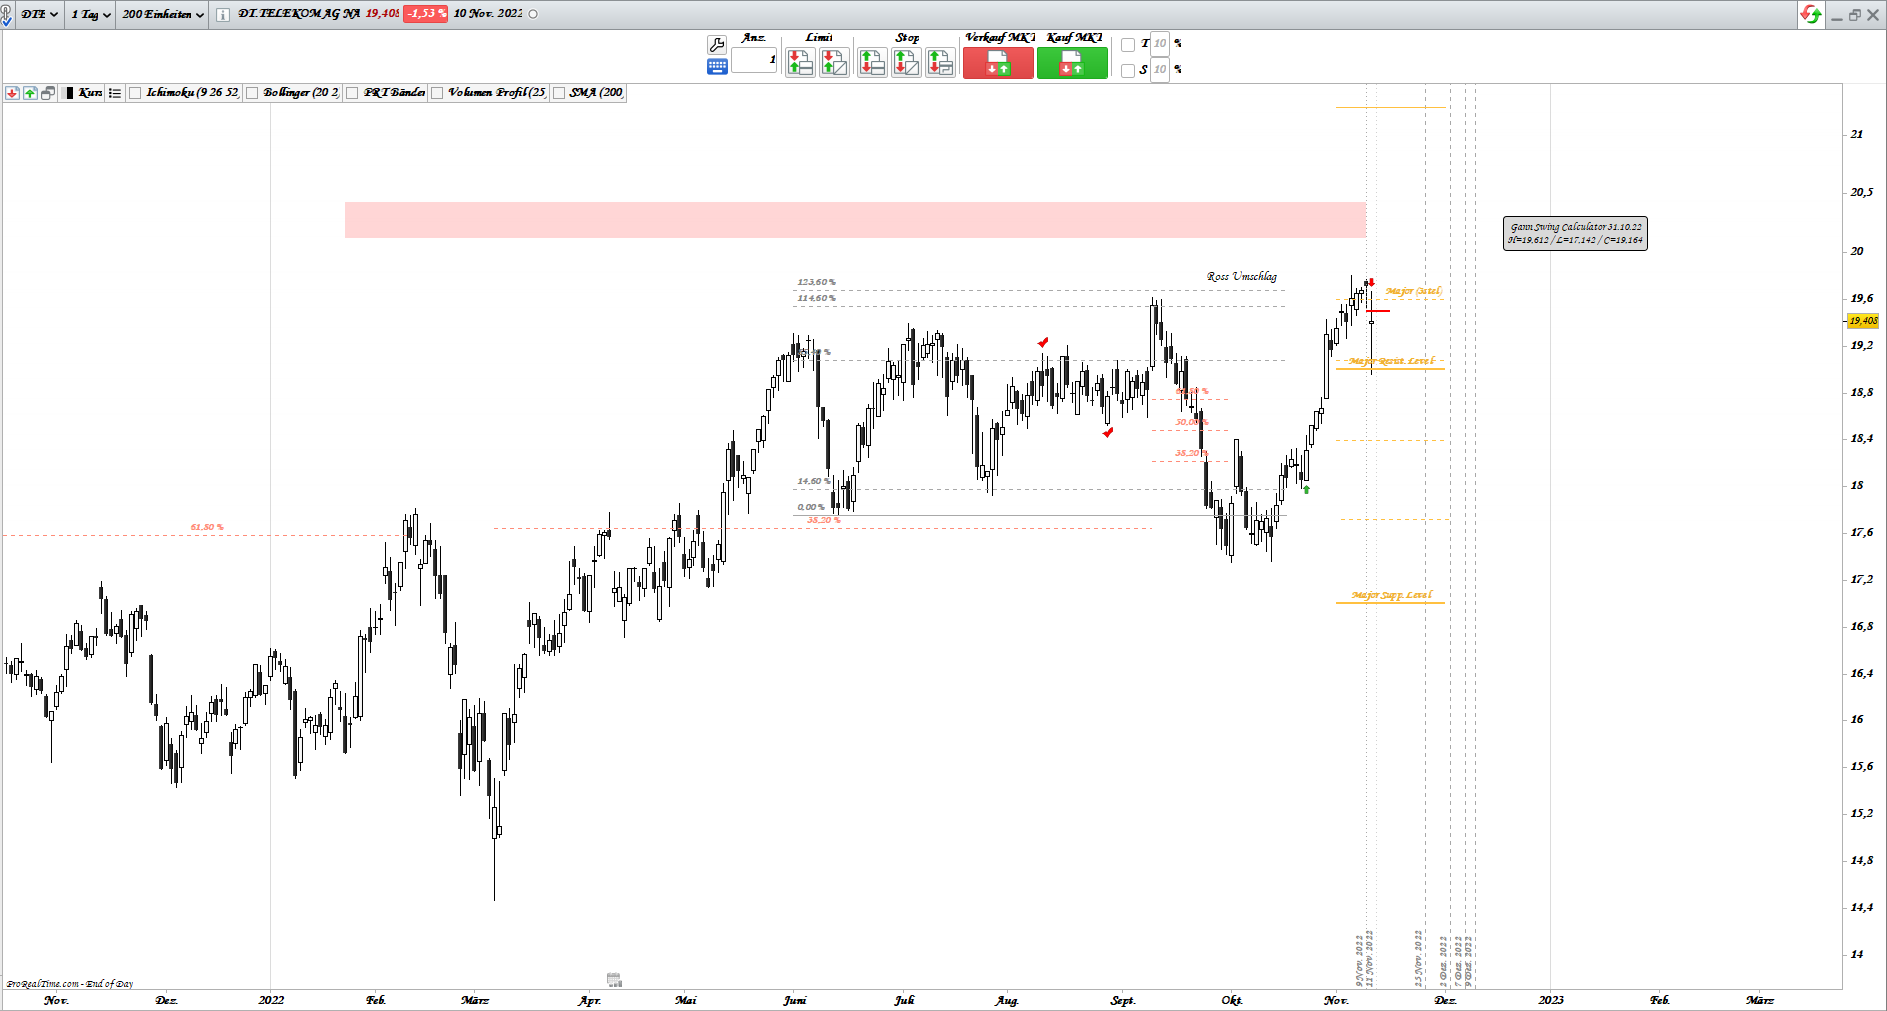Open the instrument info icon

pos(222,14)
